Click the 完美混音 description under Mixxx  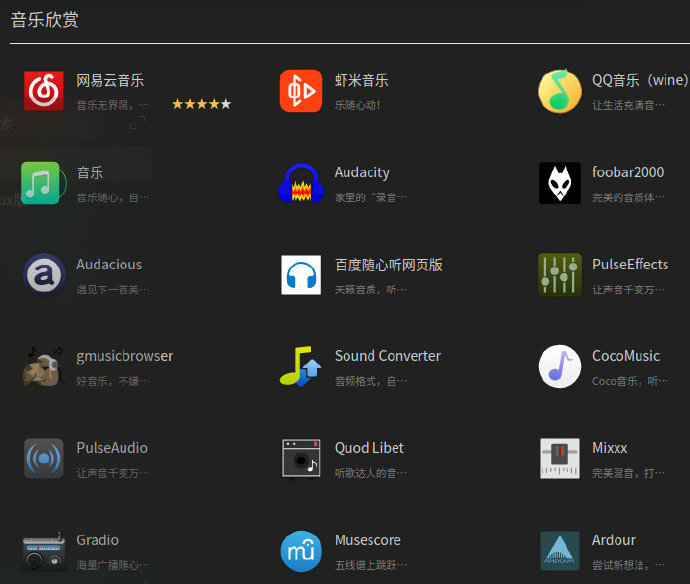628,473
